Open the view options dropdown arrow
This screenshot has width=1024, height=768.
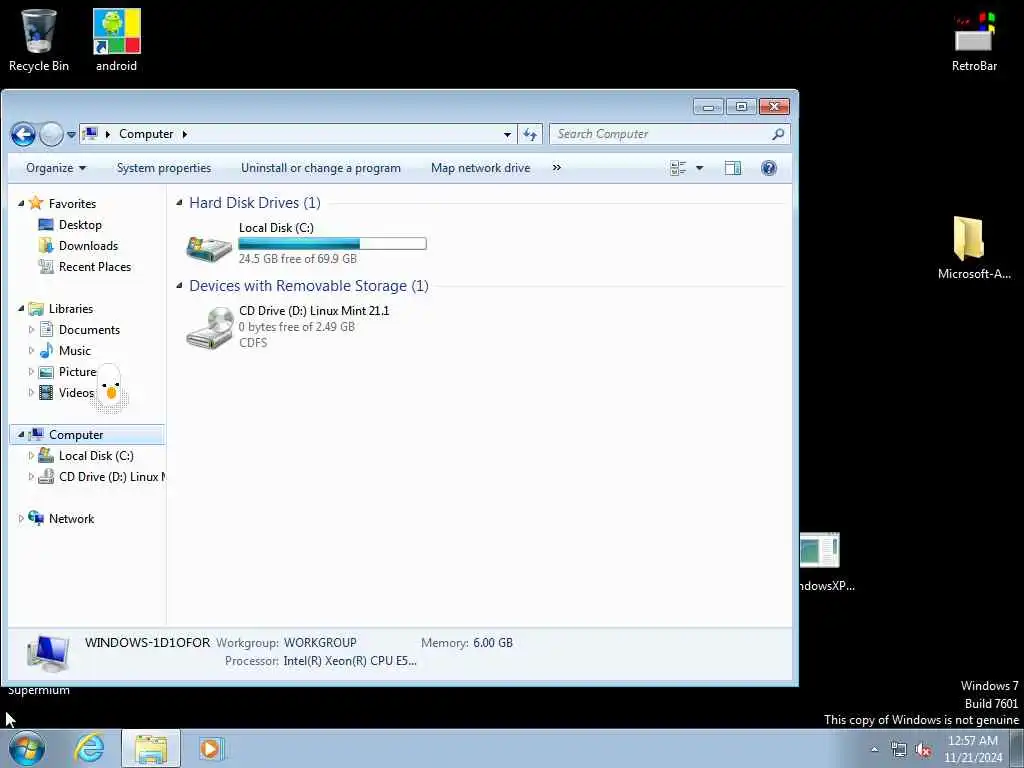[x=699, y=168]
